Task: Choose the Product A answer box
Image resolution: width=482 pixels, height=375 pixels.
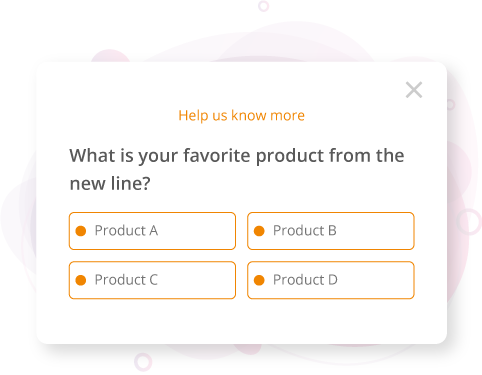Action: [x=152, y=231]
